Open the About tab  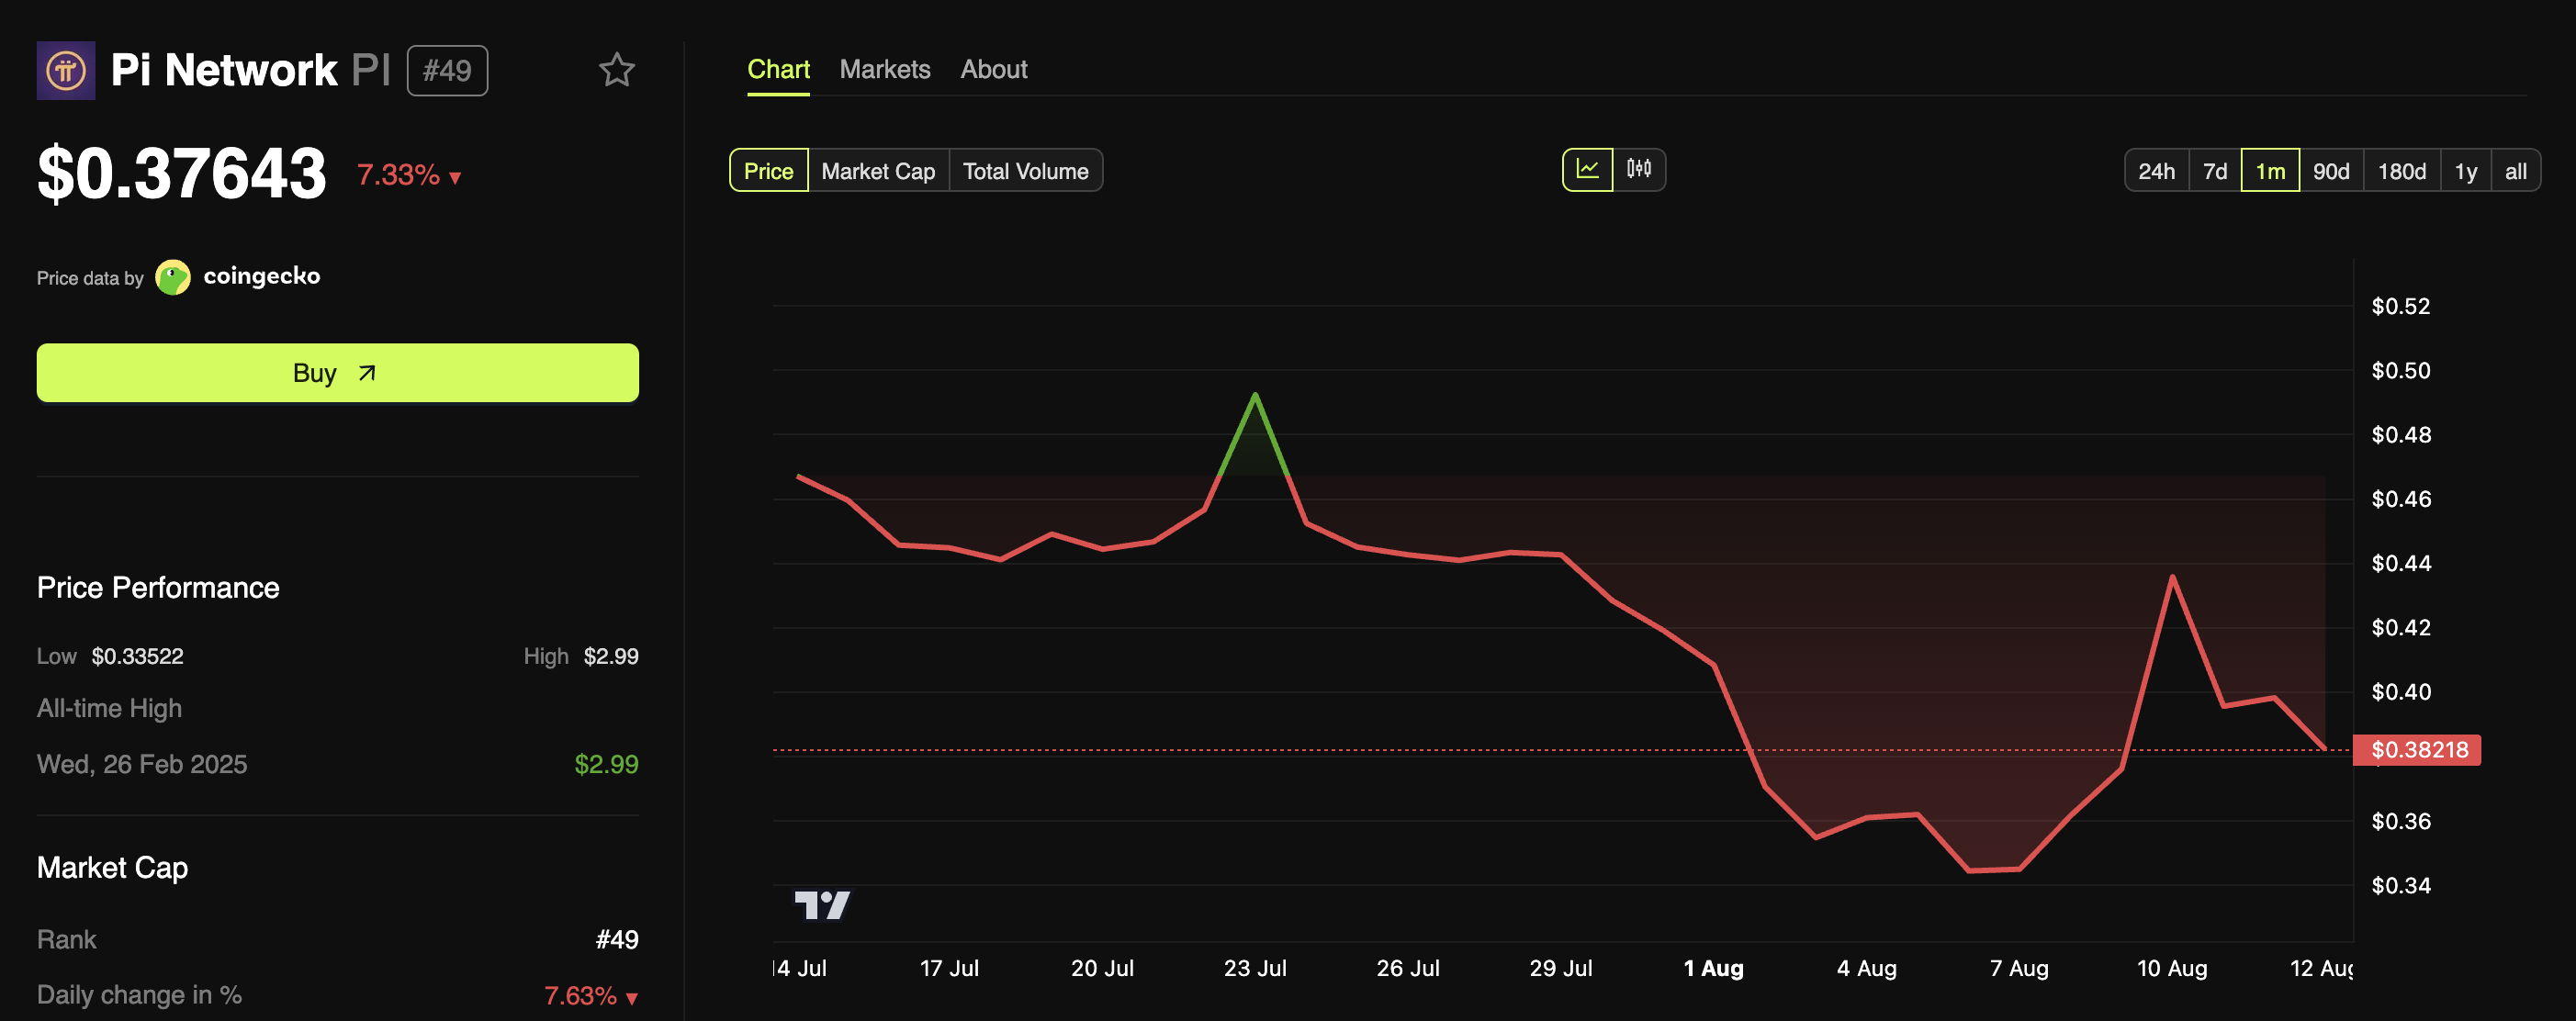click(993, 69)
